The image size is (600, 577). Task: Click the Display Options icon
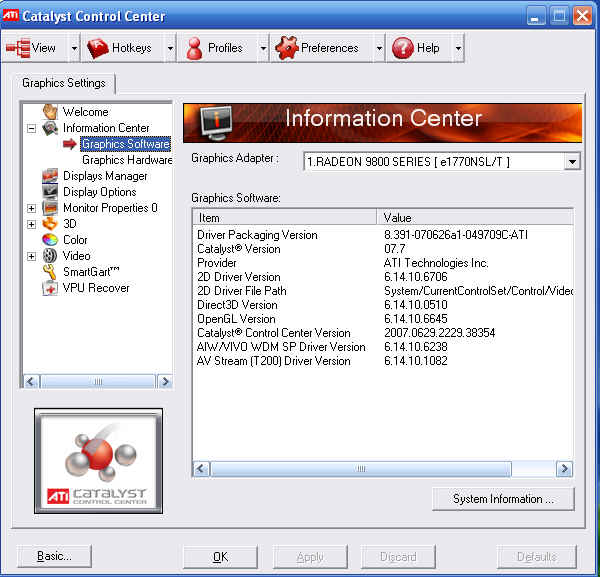click(50, 192)
